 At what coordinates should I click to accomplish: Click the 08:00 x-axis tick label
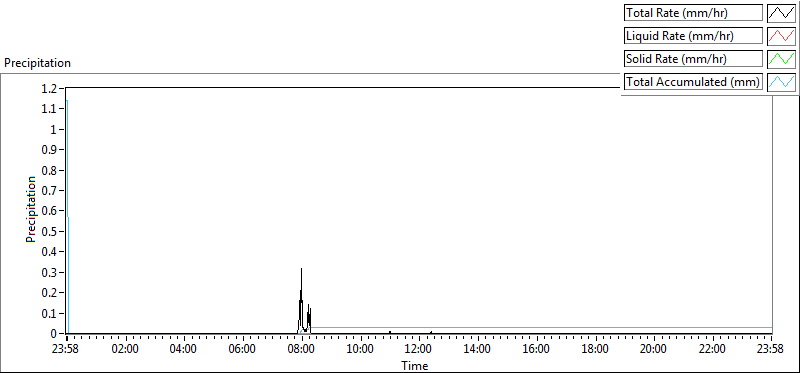[302, 349]
